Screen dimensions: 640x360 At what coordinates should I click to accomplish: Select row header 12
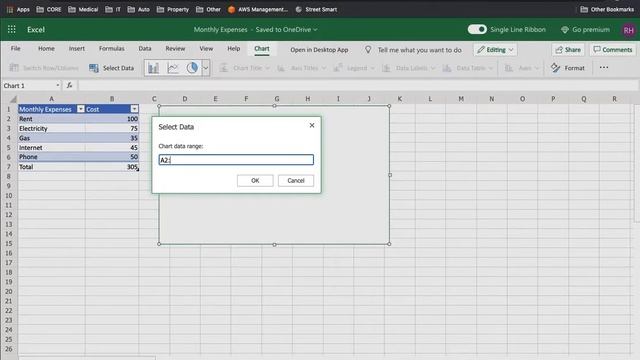pyautogui.click(x=9, y=215)
